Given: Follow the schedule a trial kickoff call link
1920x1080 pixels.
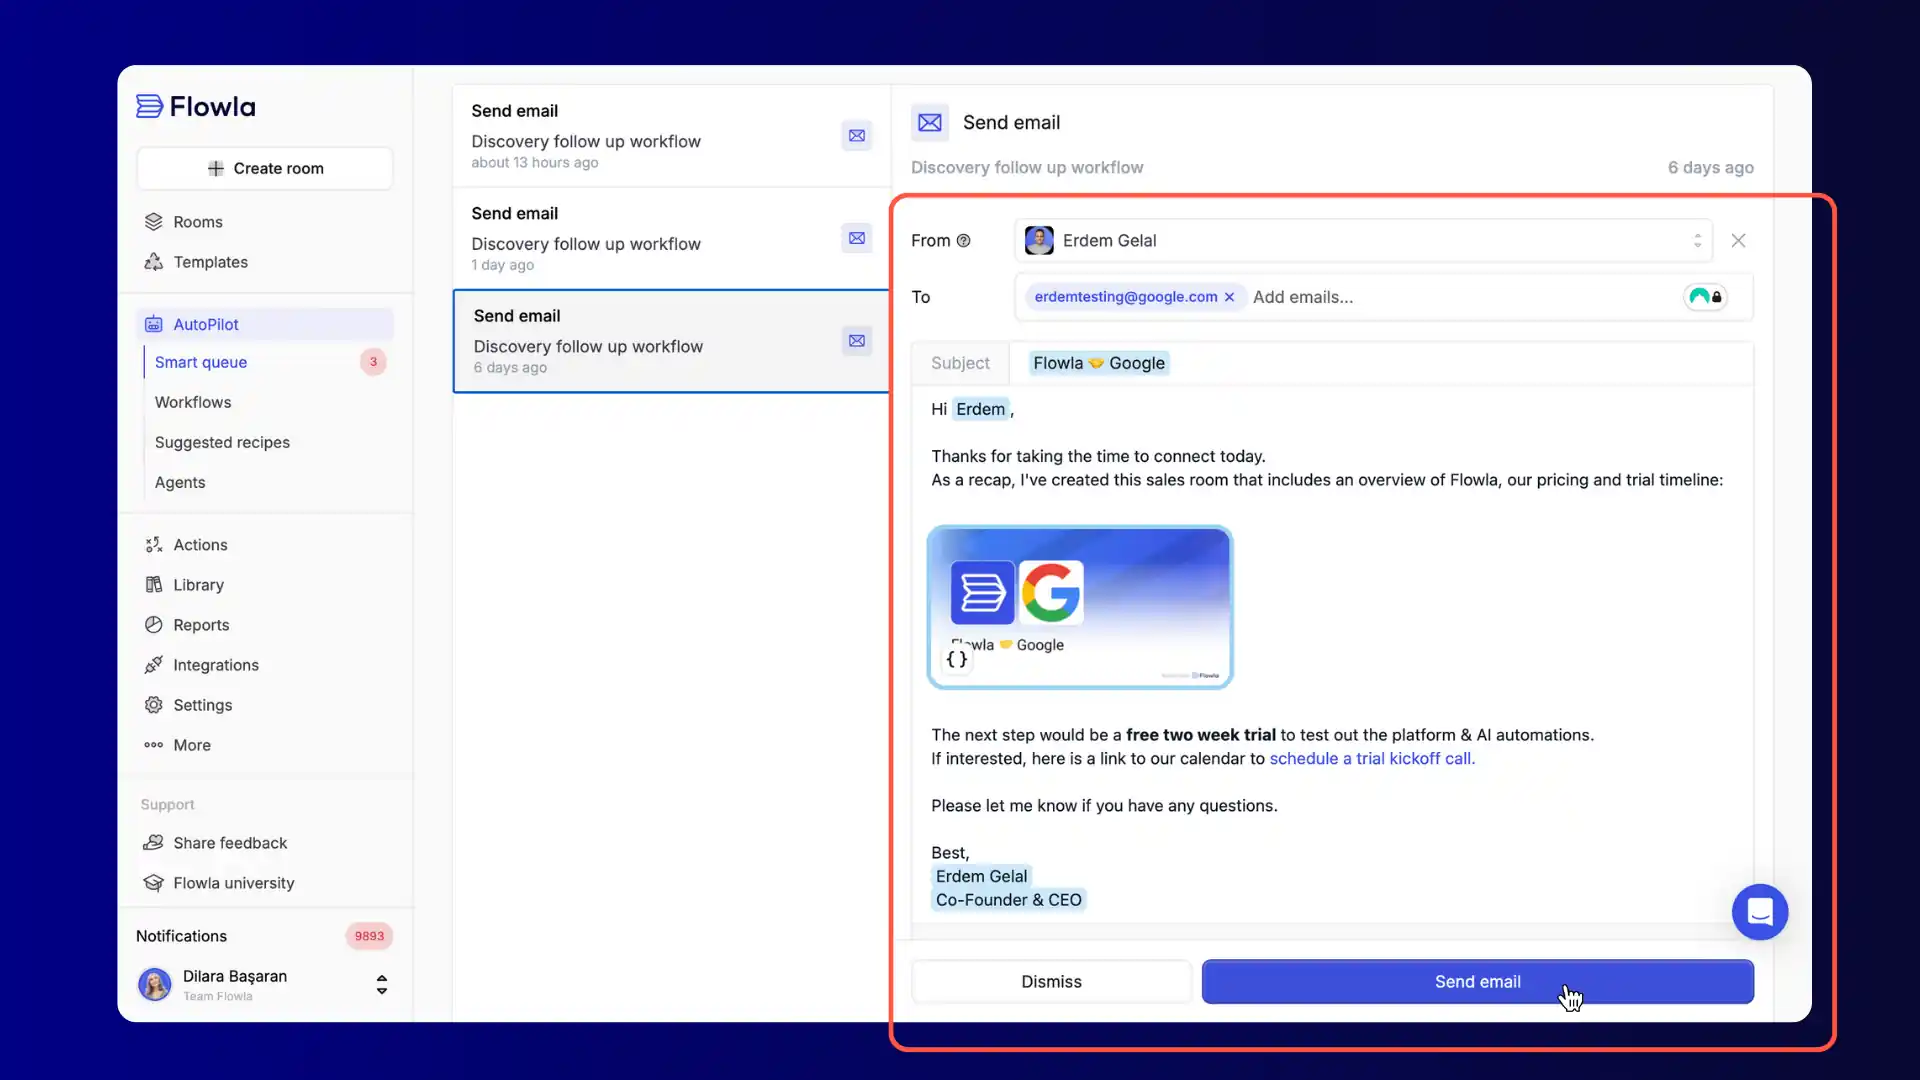Looking at the screenshot, I should [1371, 759].
